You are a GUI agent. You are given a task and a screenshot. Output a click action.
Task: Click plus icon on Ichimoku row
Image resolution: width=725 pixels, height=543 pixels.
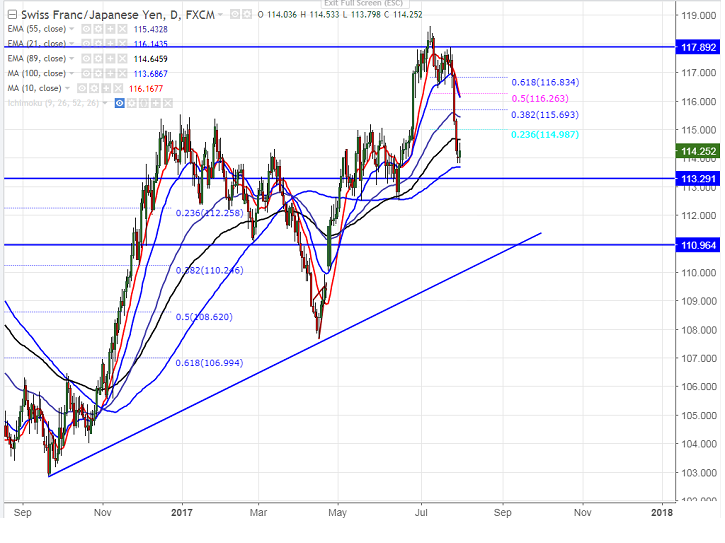[x=156, y=103]
